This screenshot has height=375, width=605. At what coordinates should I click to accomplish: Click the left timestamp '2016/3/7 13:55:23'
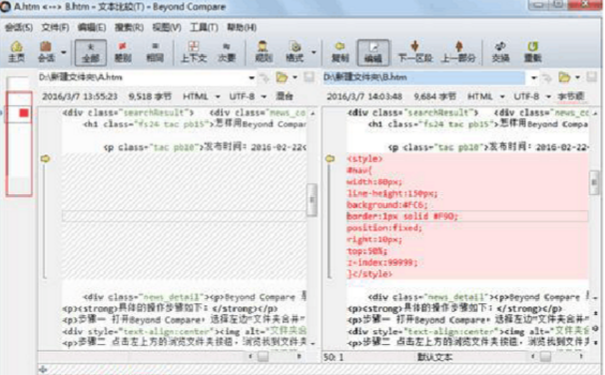pyautogui.click(x=80, y=96)
